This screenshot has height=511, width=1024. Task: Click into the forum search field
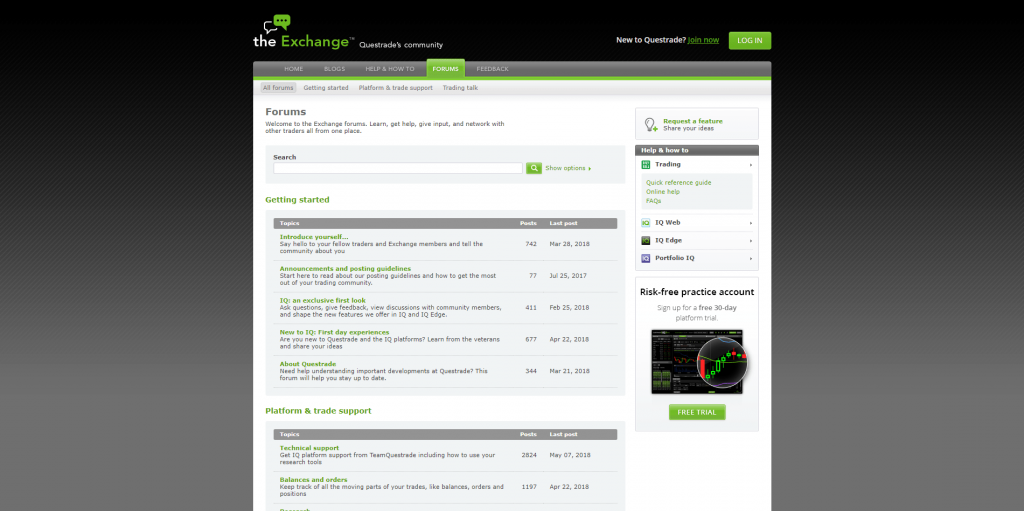pos(398,168)
